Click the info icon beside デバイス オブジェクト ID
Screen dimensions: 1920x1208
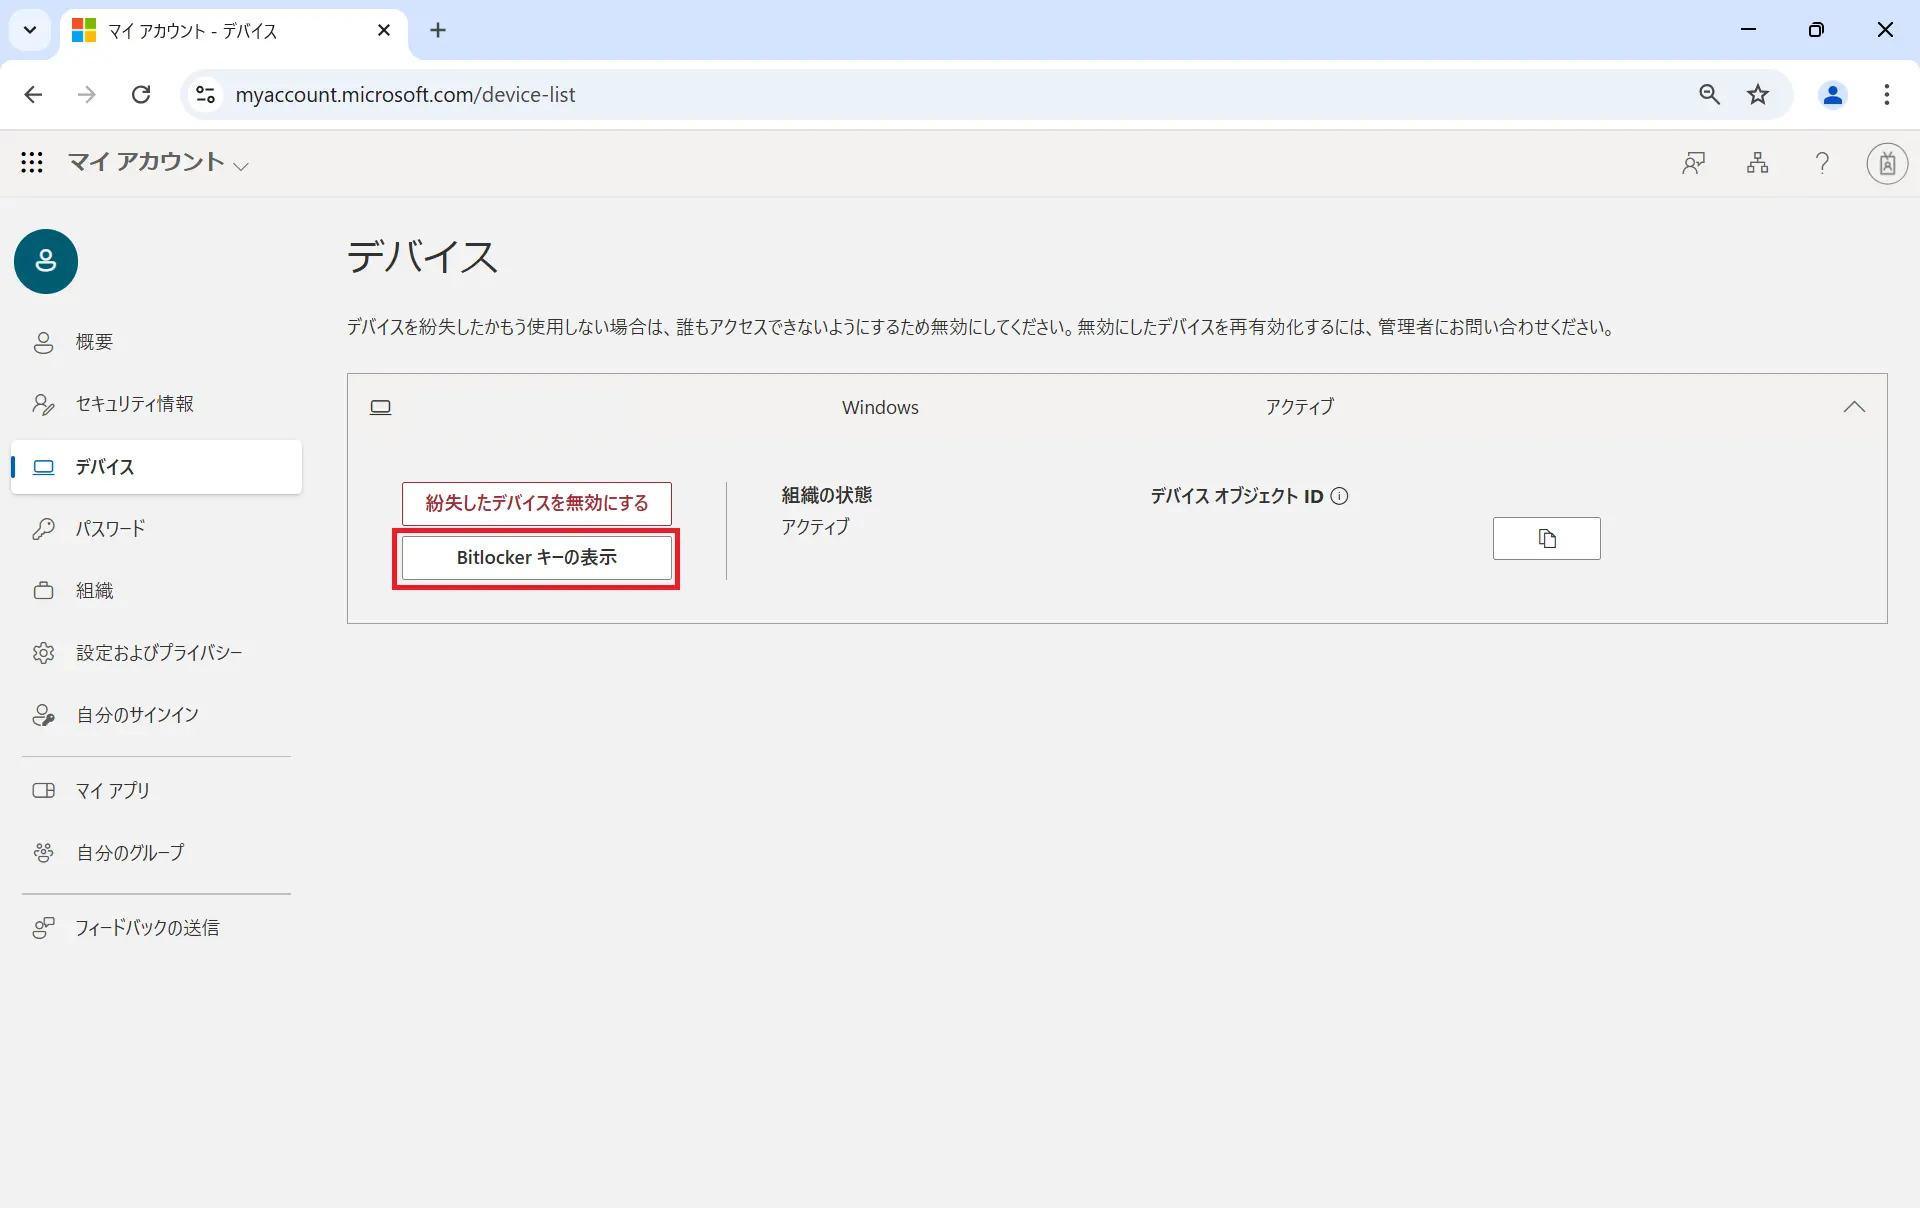[x=1339, y=496]
